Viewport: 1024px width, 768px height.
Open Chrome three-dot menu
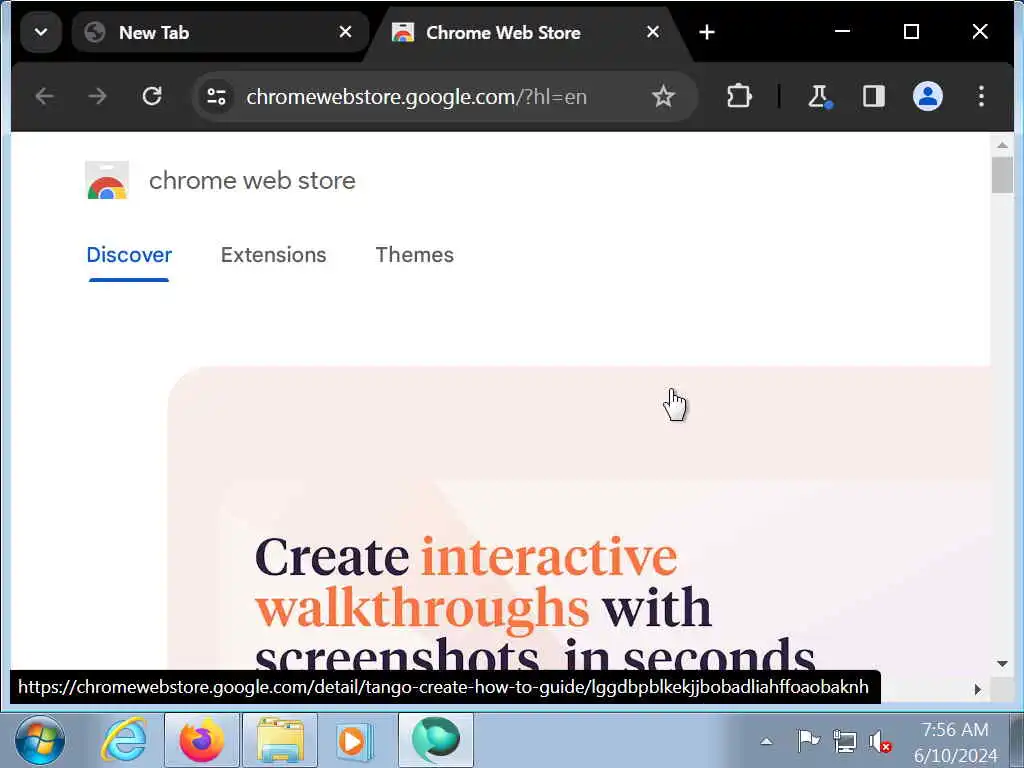coord(981,97)
